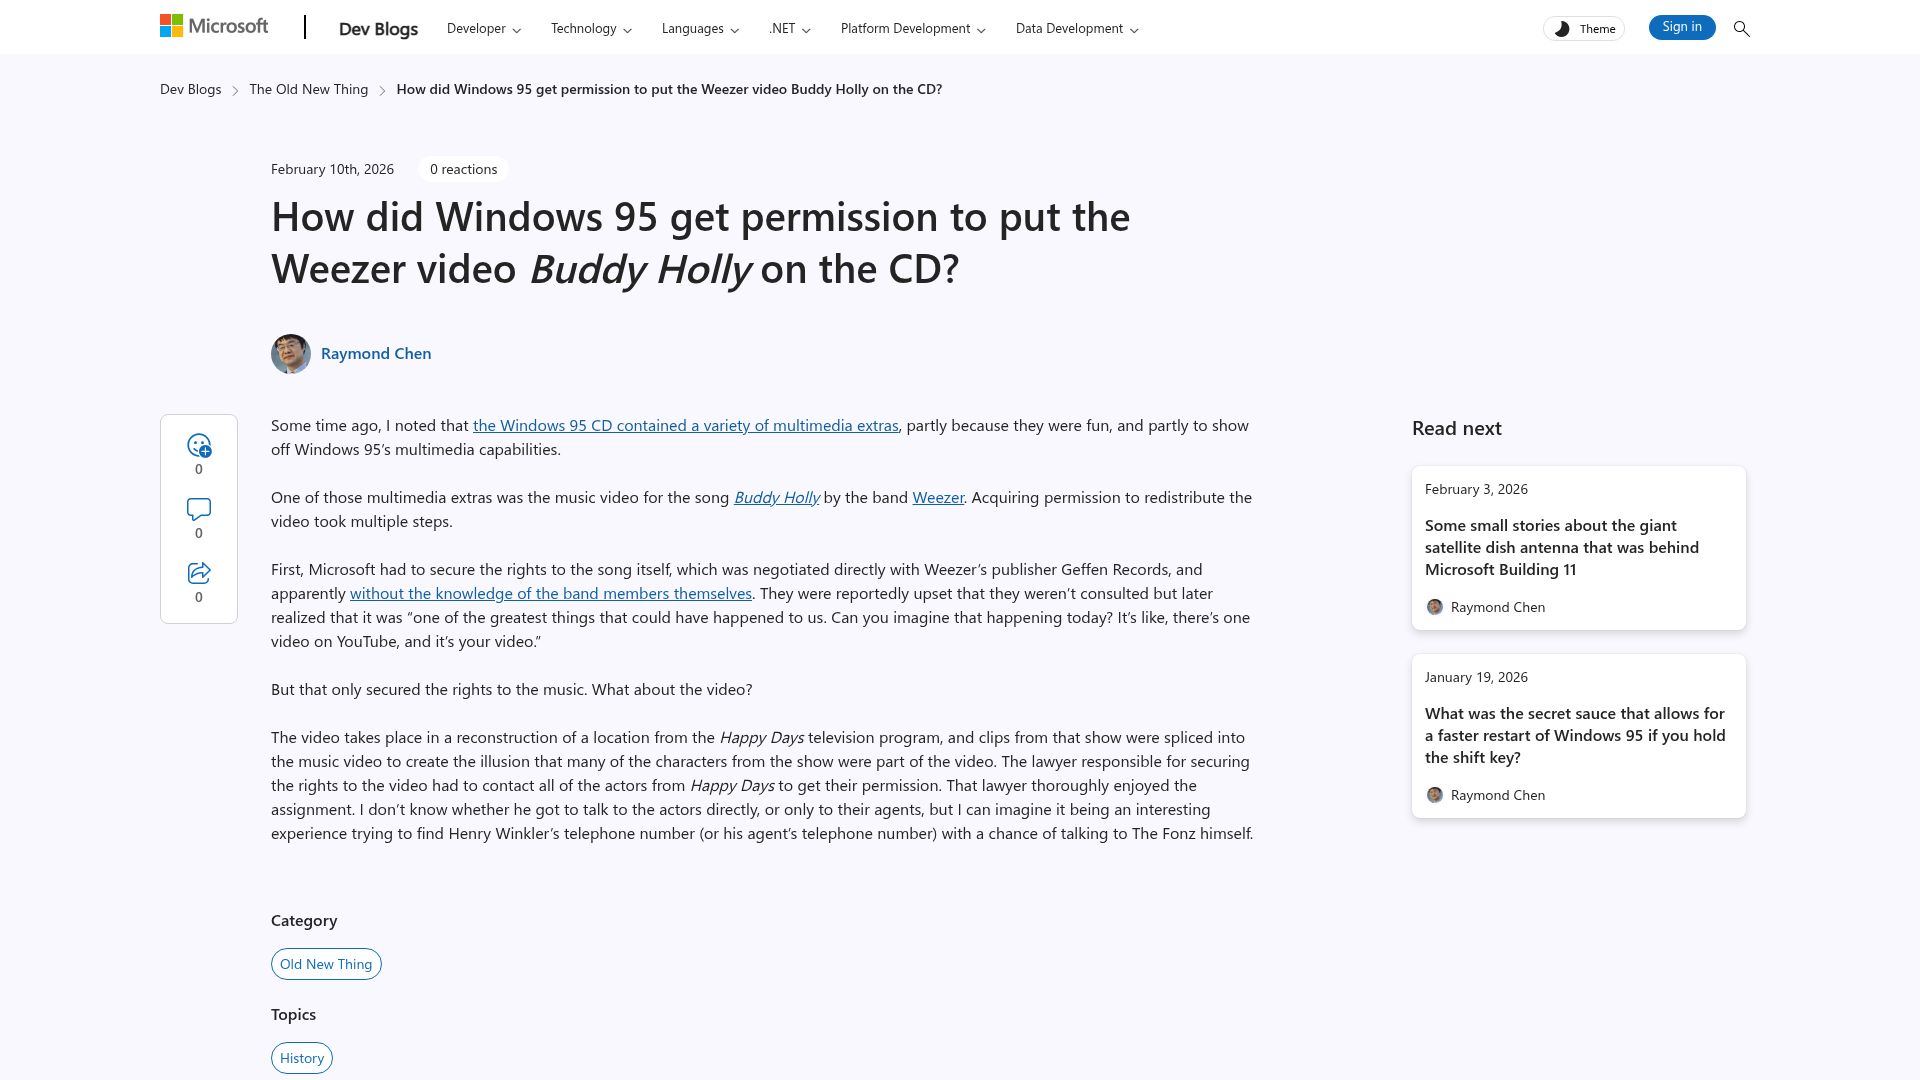Select the History topic tag
Image resolution: width=1920 pixels, height=1080 pixels.
coord(302,1058)
